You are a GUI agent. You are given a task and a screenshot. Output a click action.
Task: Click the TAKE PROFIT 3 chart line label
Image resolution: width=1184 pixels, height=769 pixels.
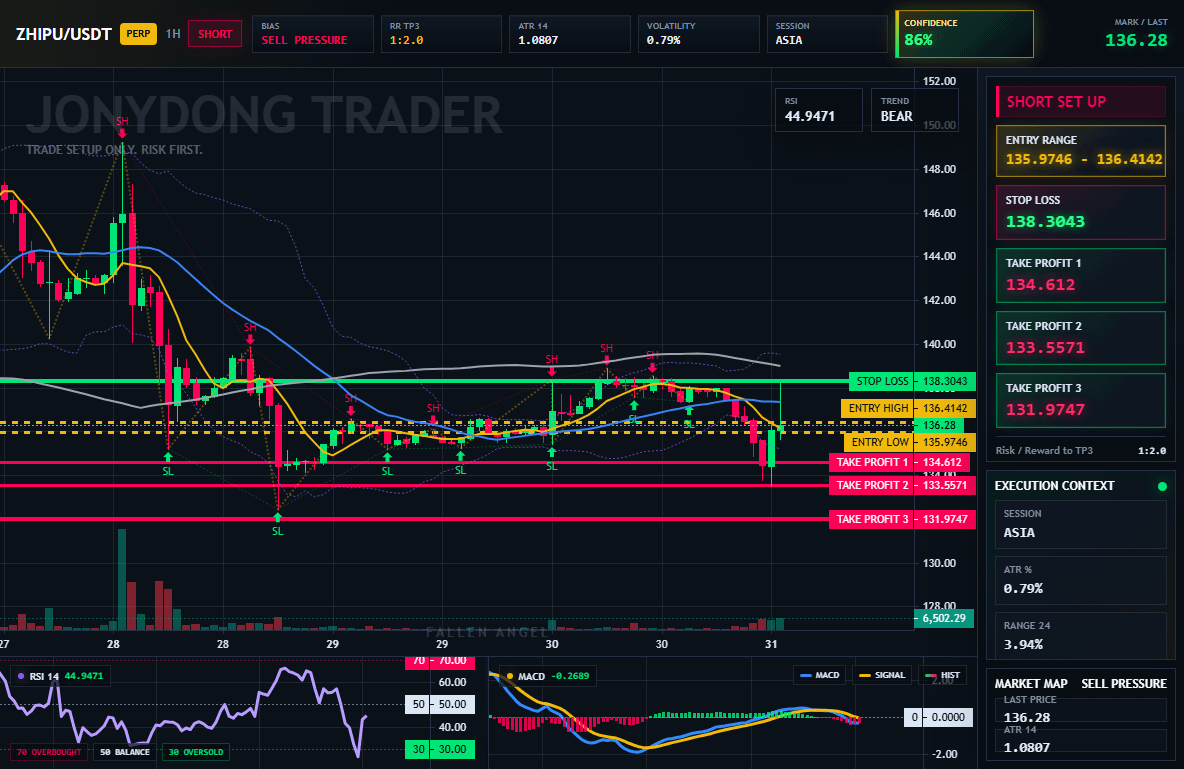pyautogui.click(x=871, y=520)
